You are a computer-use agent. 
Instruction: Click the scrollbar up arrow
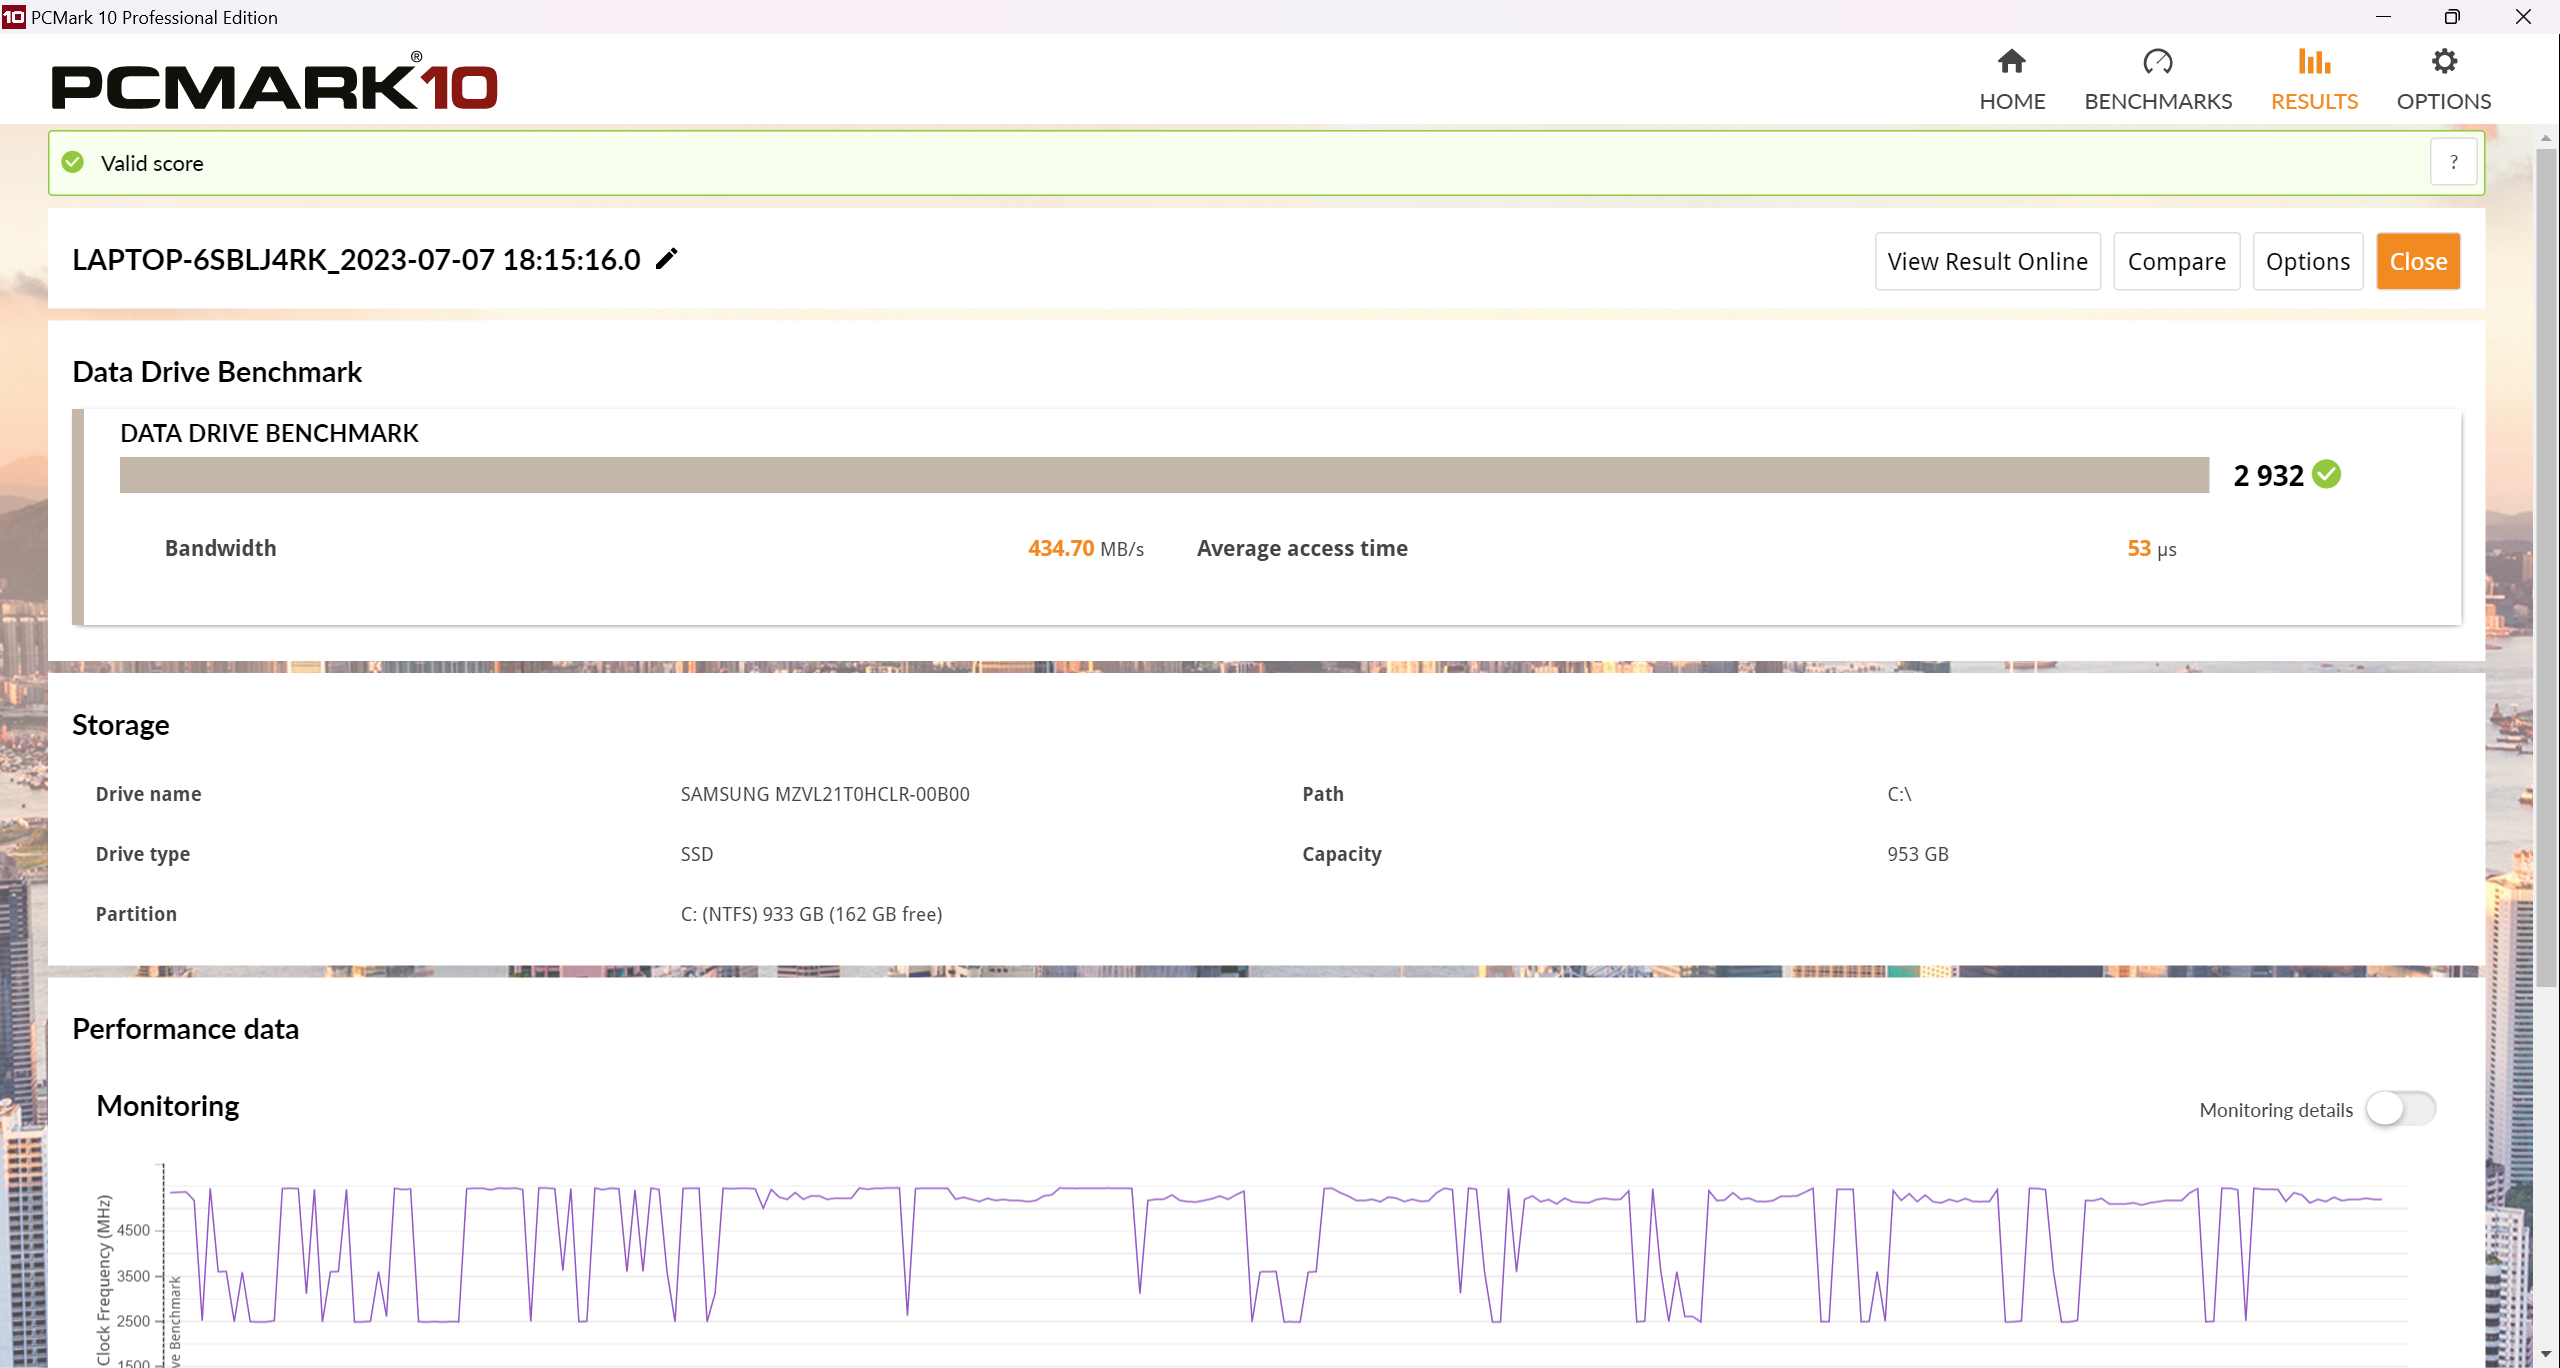pos(2546,138)
